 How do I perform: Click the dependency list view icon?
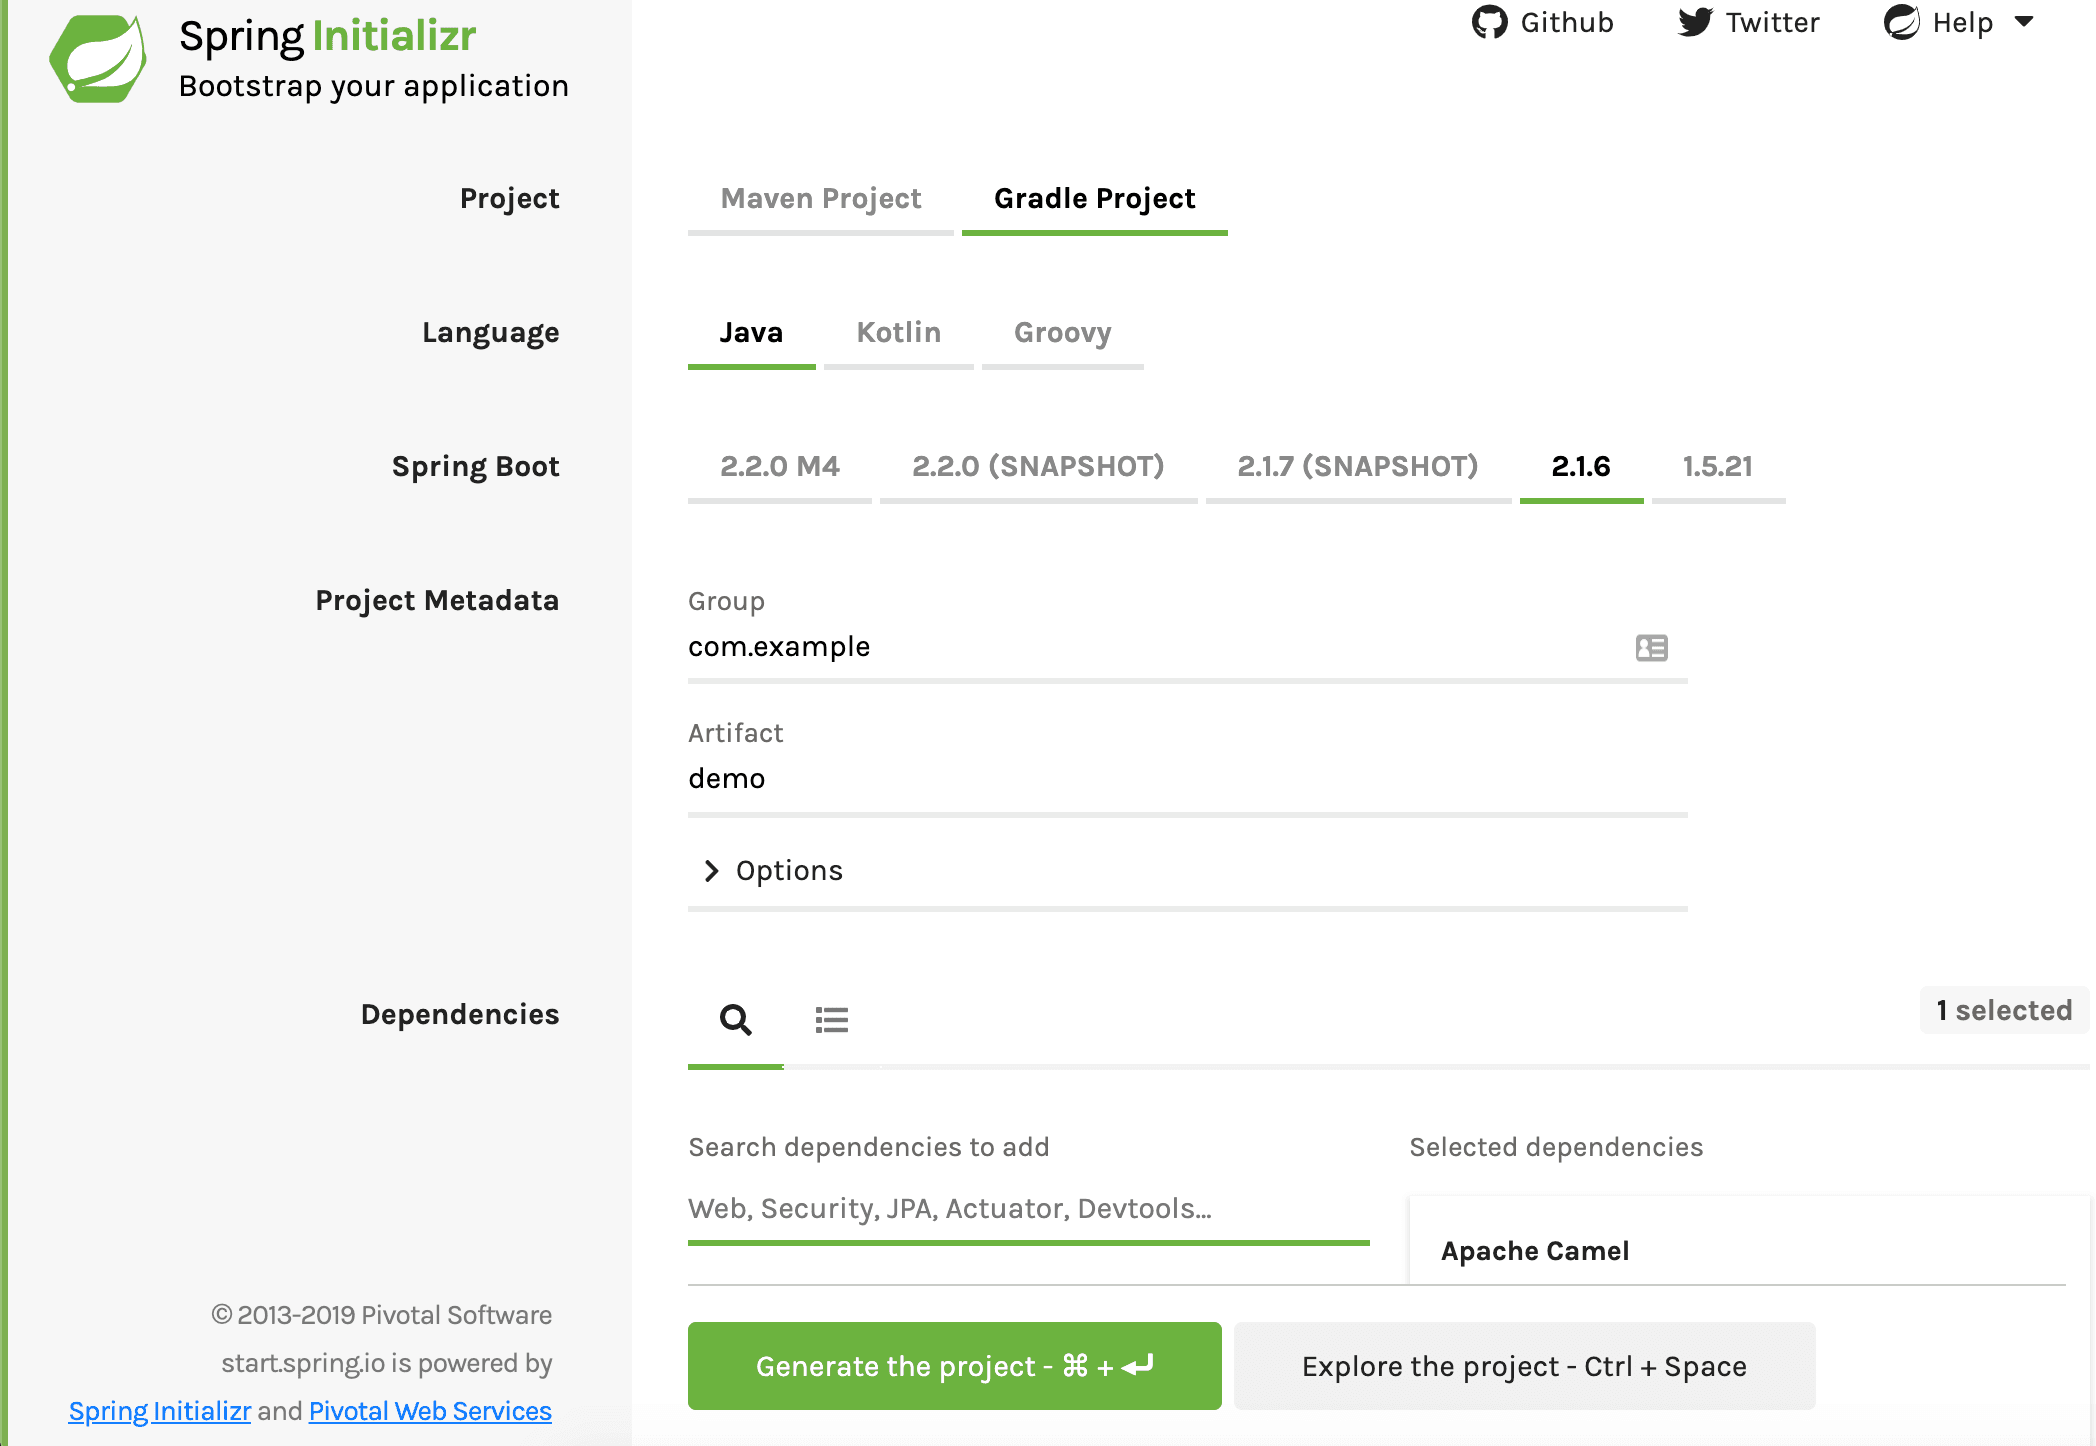tap(831, 1018)
